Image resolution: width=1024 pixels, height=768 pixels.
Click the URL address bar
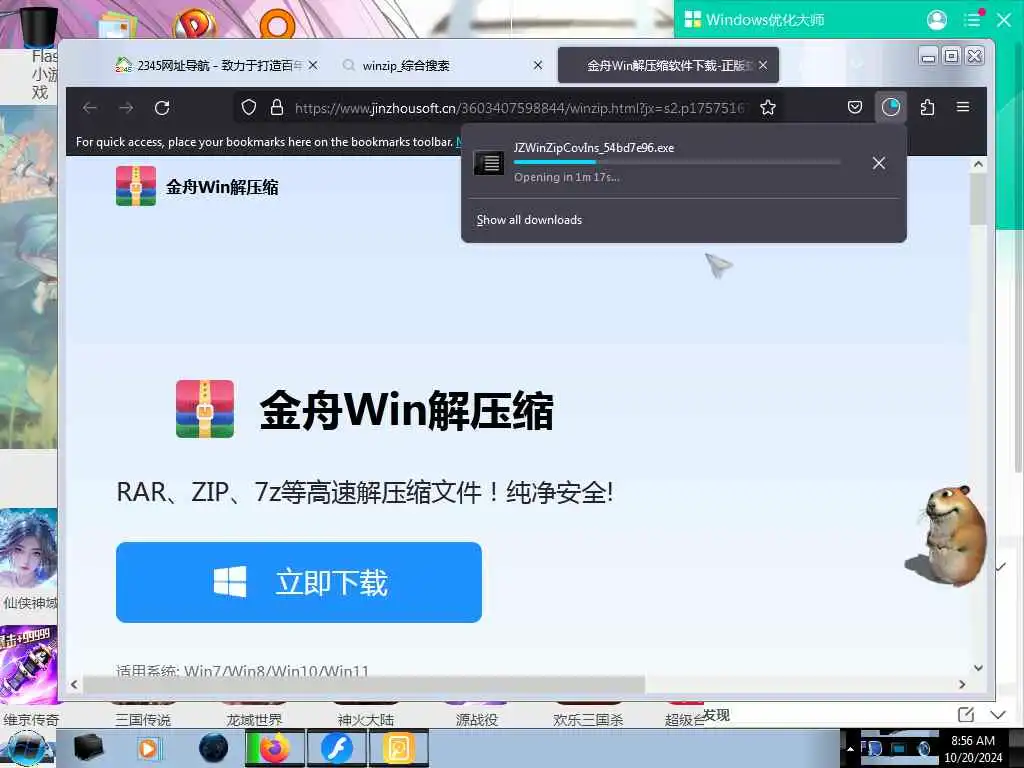[x=519, y=108]
